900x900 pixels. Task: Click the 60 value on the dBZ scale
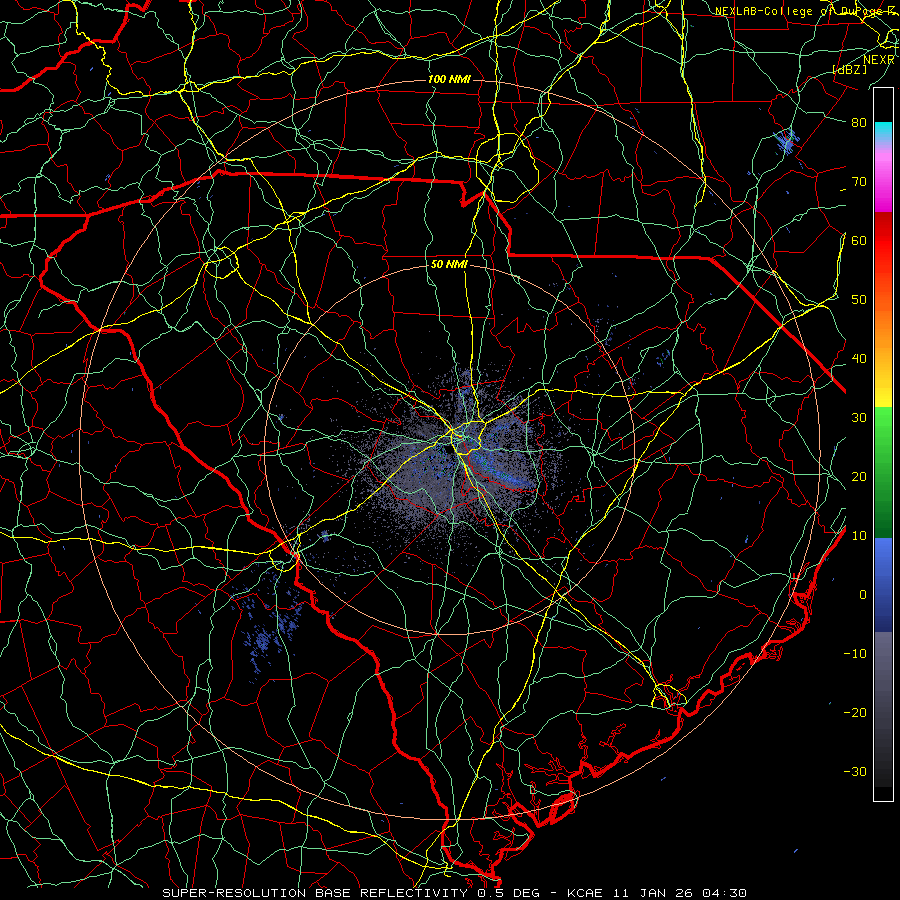point(859,240)
